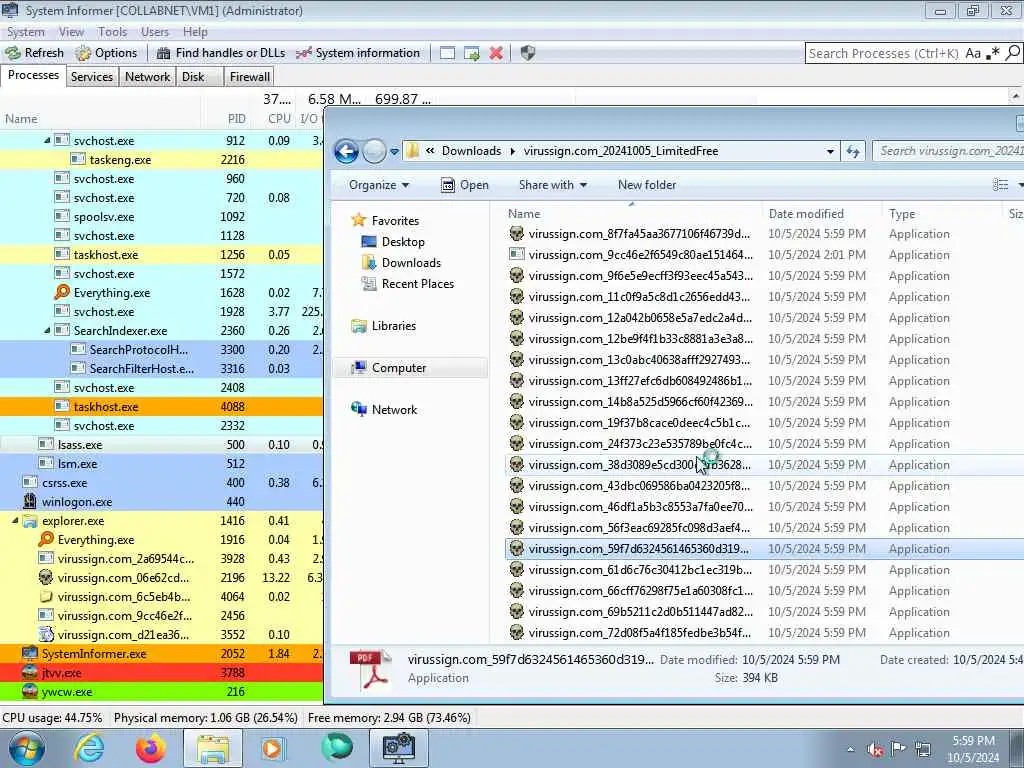Open the address bar history dropdown
The image size is (1024, 768).
click(x=830, y=152)
